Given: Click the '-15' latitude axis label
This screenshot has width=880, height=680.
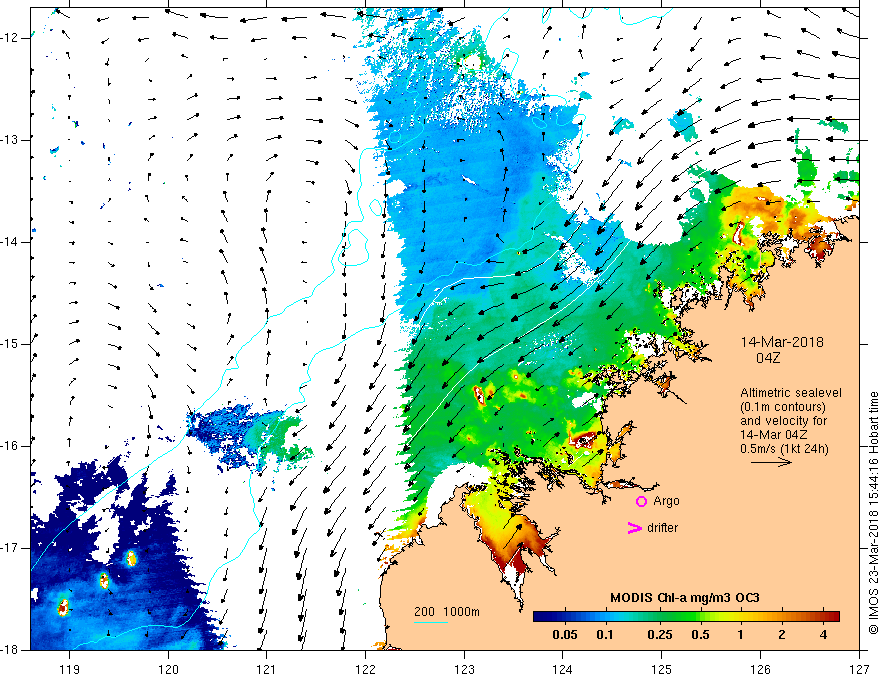Looking at the screenshot, I should click(11, 344).
